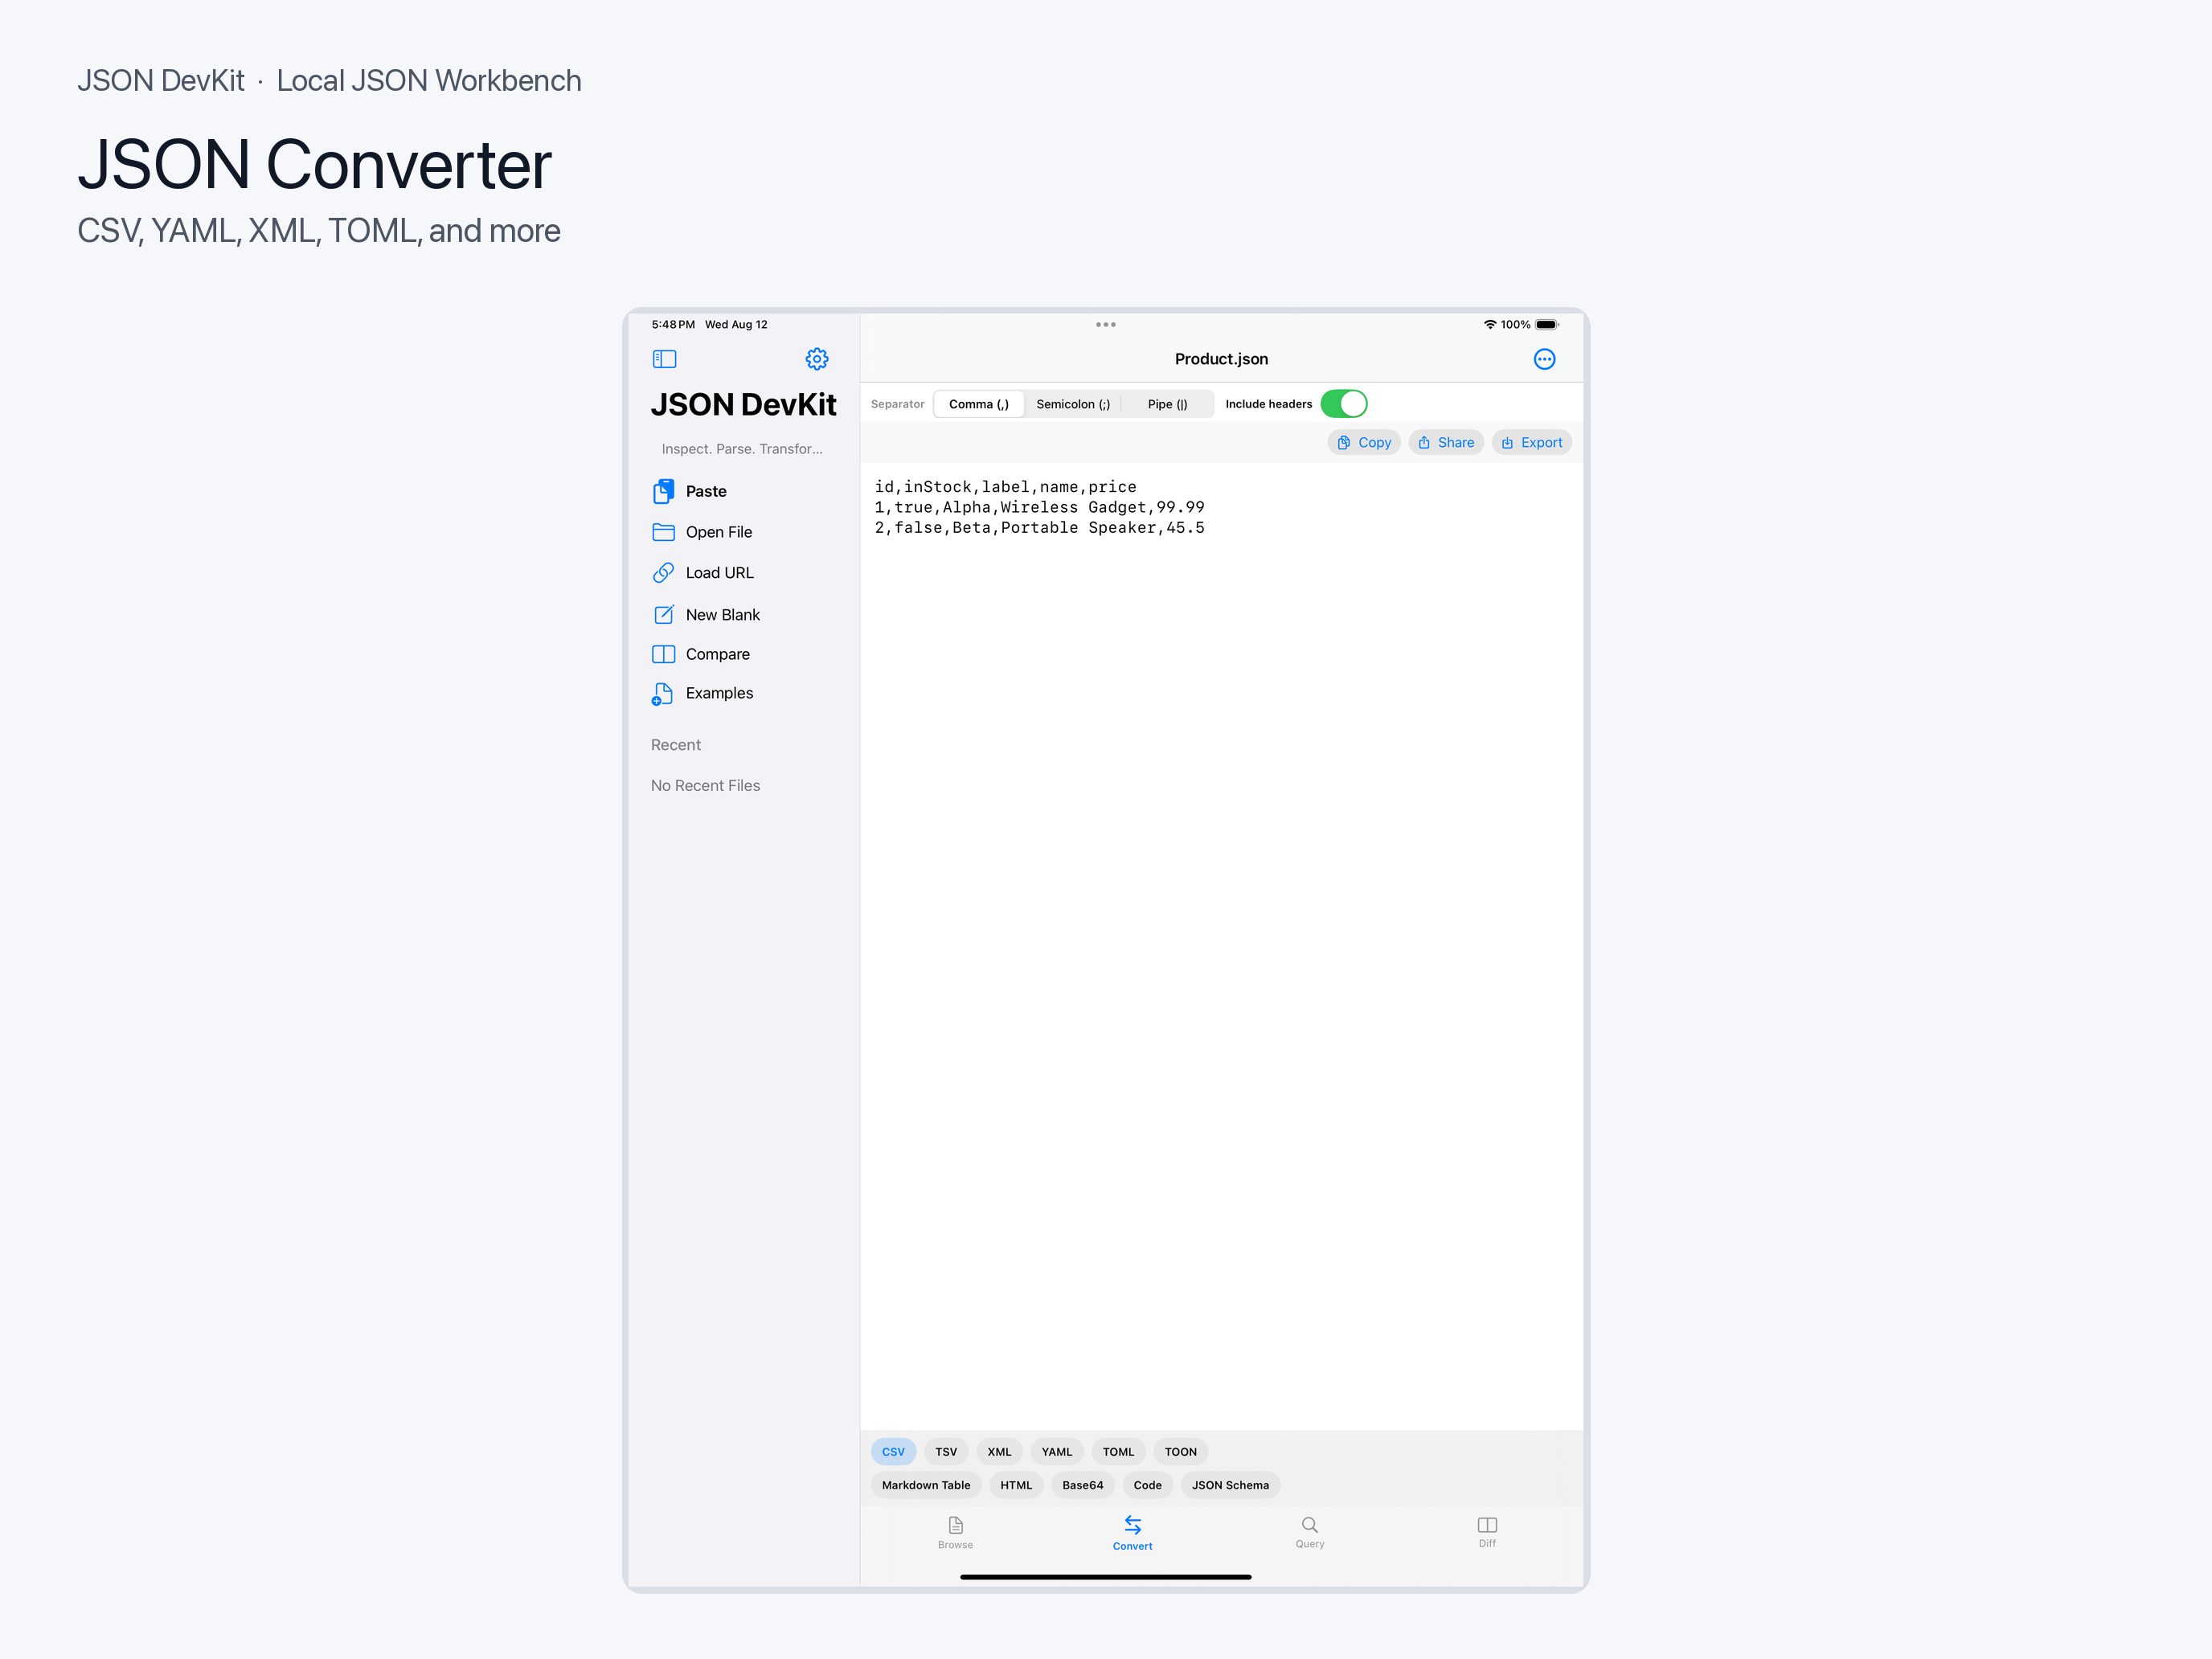Switch to YAML format
2212x1659 pixels.
pyautogui.click(x=1056, y=1452)
